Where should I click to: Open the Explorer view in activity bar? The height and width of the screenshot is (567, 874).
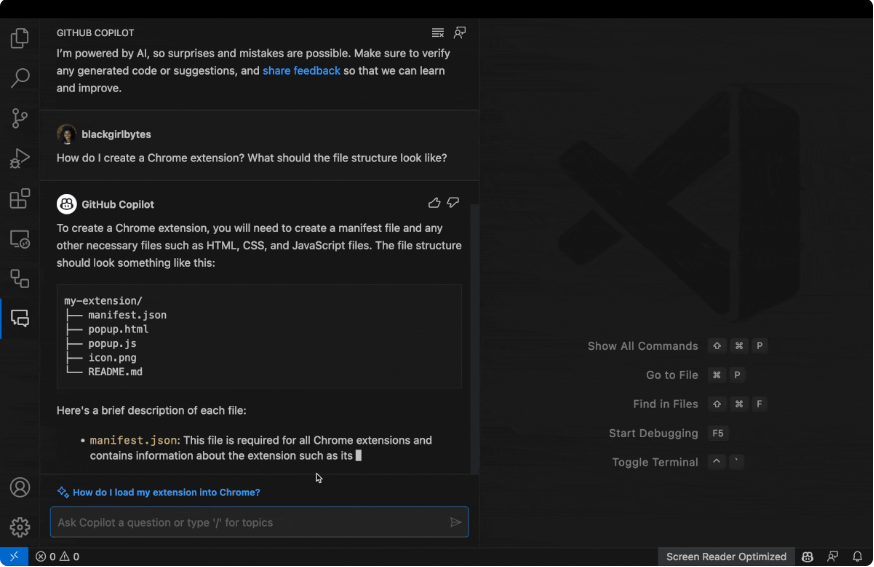point(20,38)
